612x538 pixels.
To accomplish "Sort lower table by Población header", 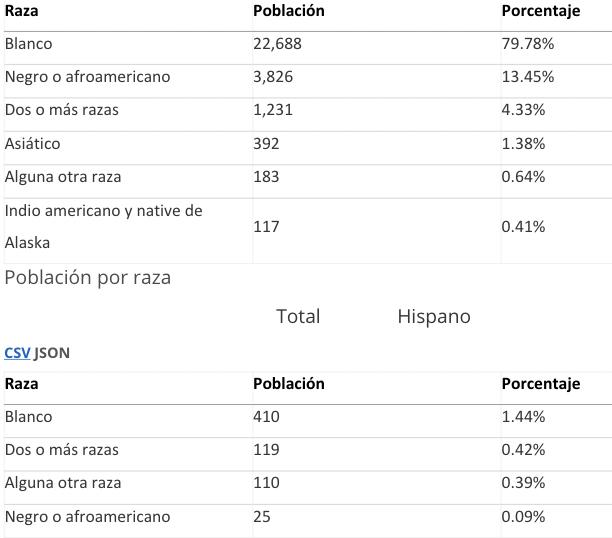I will (289, 384).
